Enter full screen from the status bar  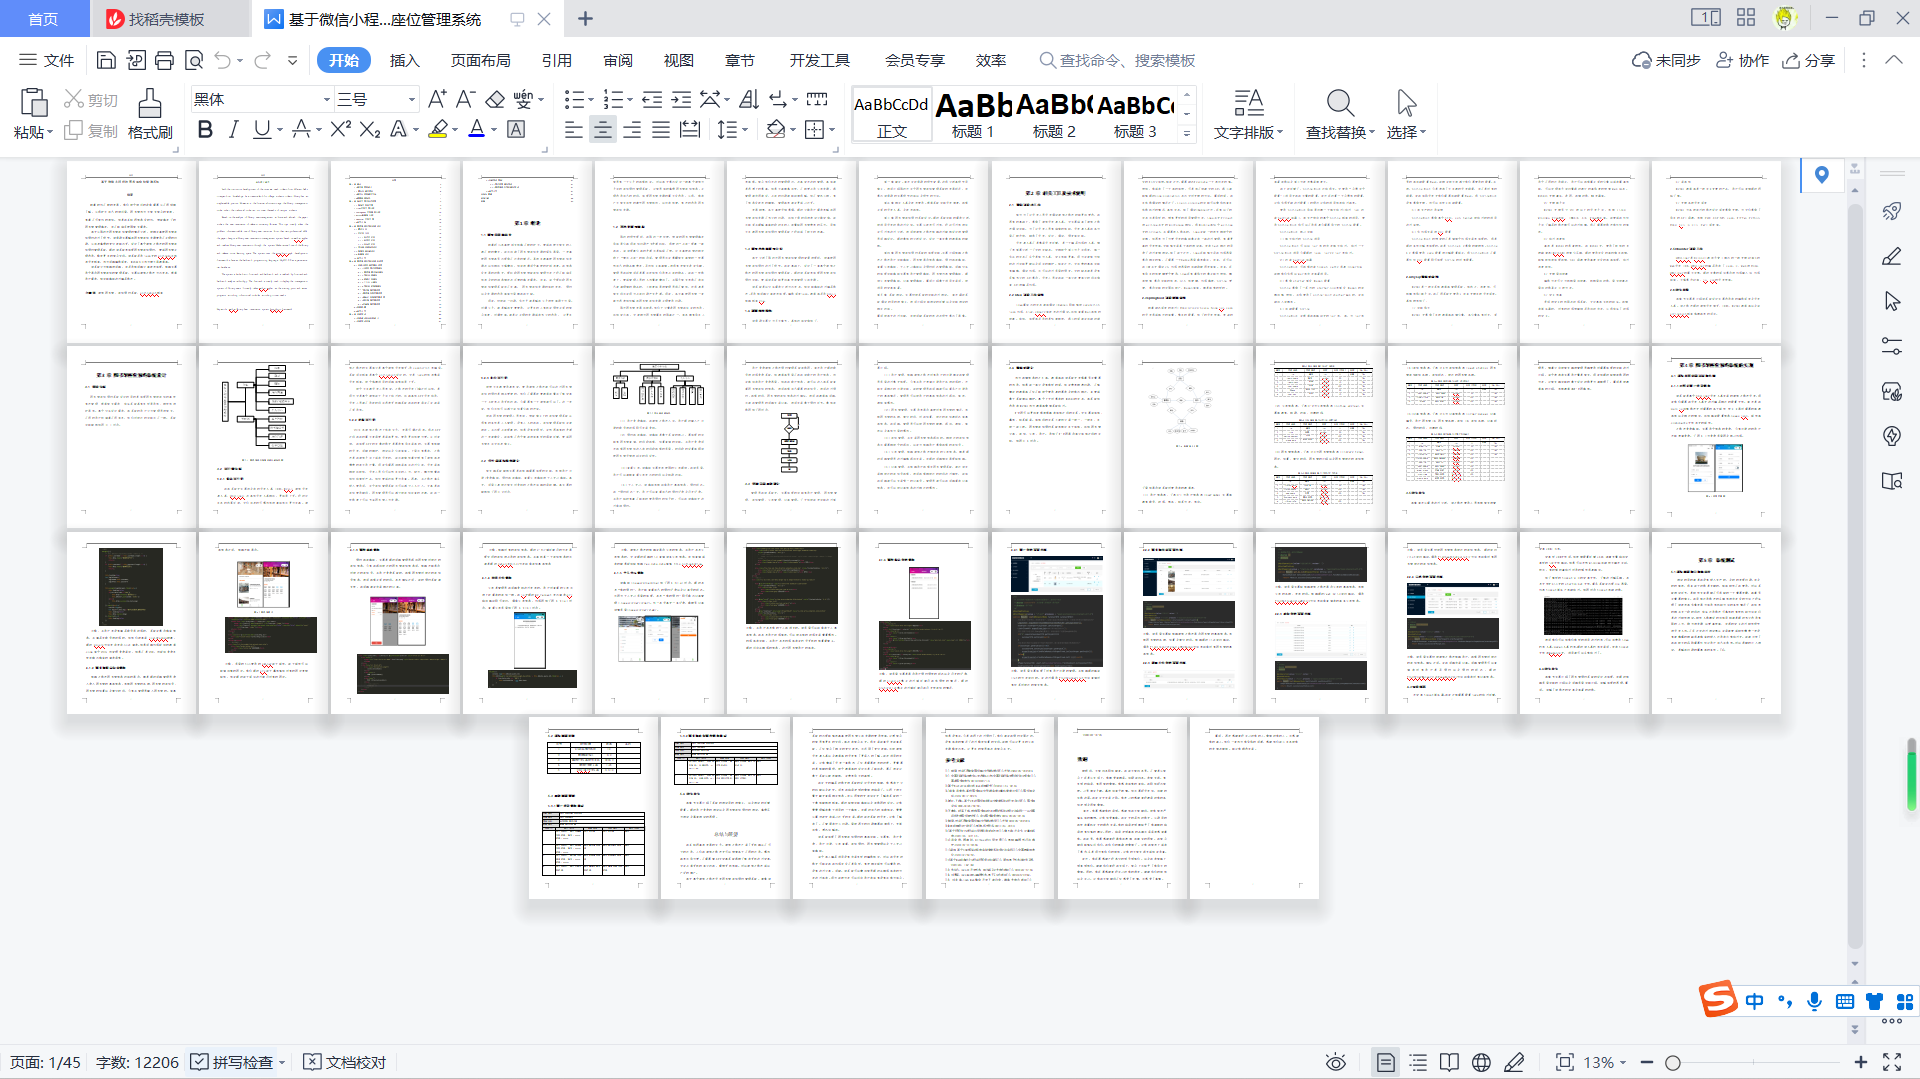click(x=1892, y=1062)
